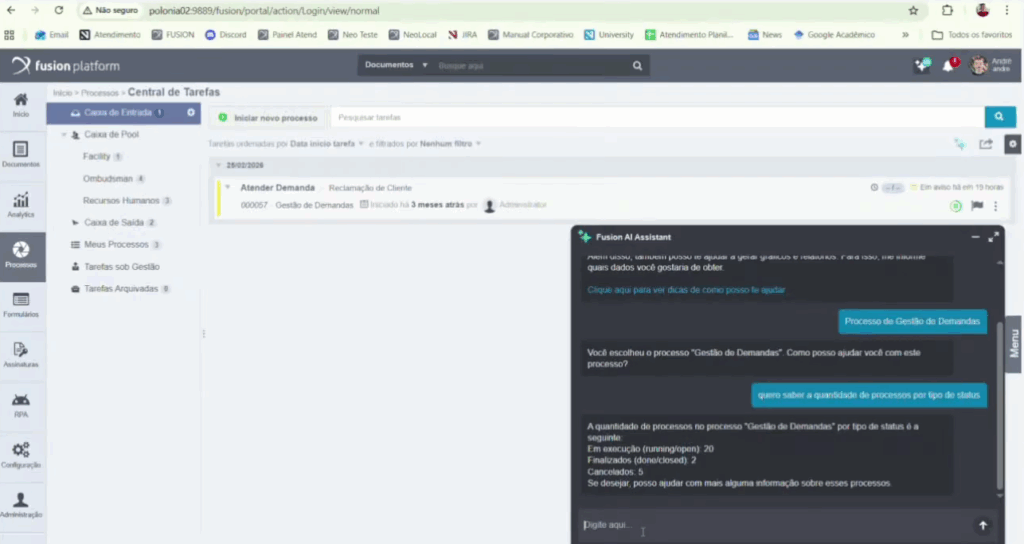The image size is (1024, 544).
Task: Send message with the arrow button
Action: click(982, 525)
